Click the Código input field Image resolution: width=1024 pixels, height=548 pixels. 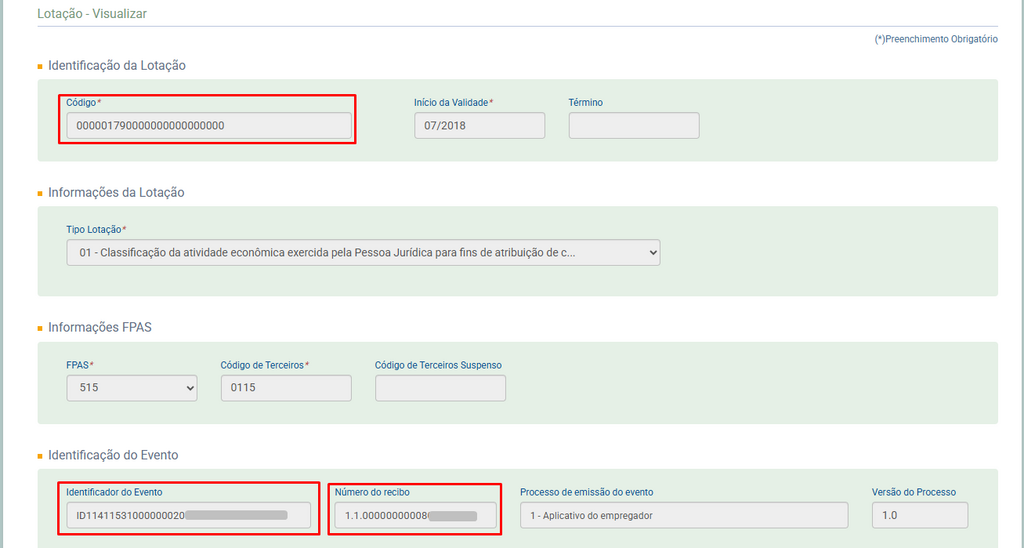(x=208, y=126)
